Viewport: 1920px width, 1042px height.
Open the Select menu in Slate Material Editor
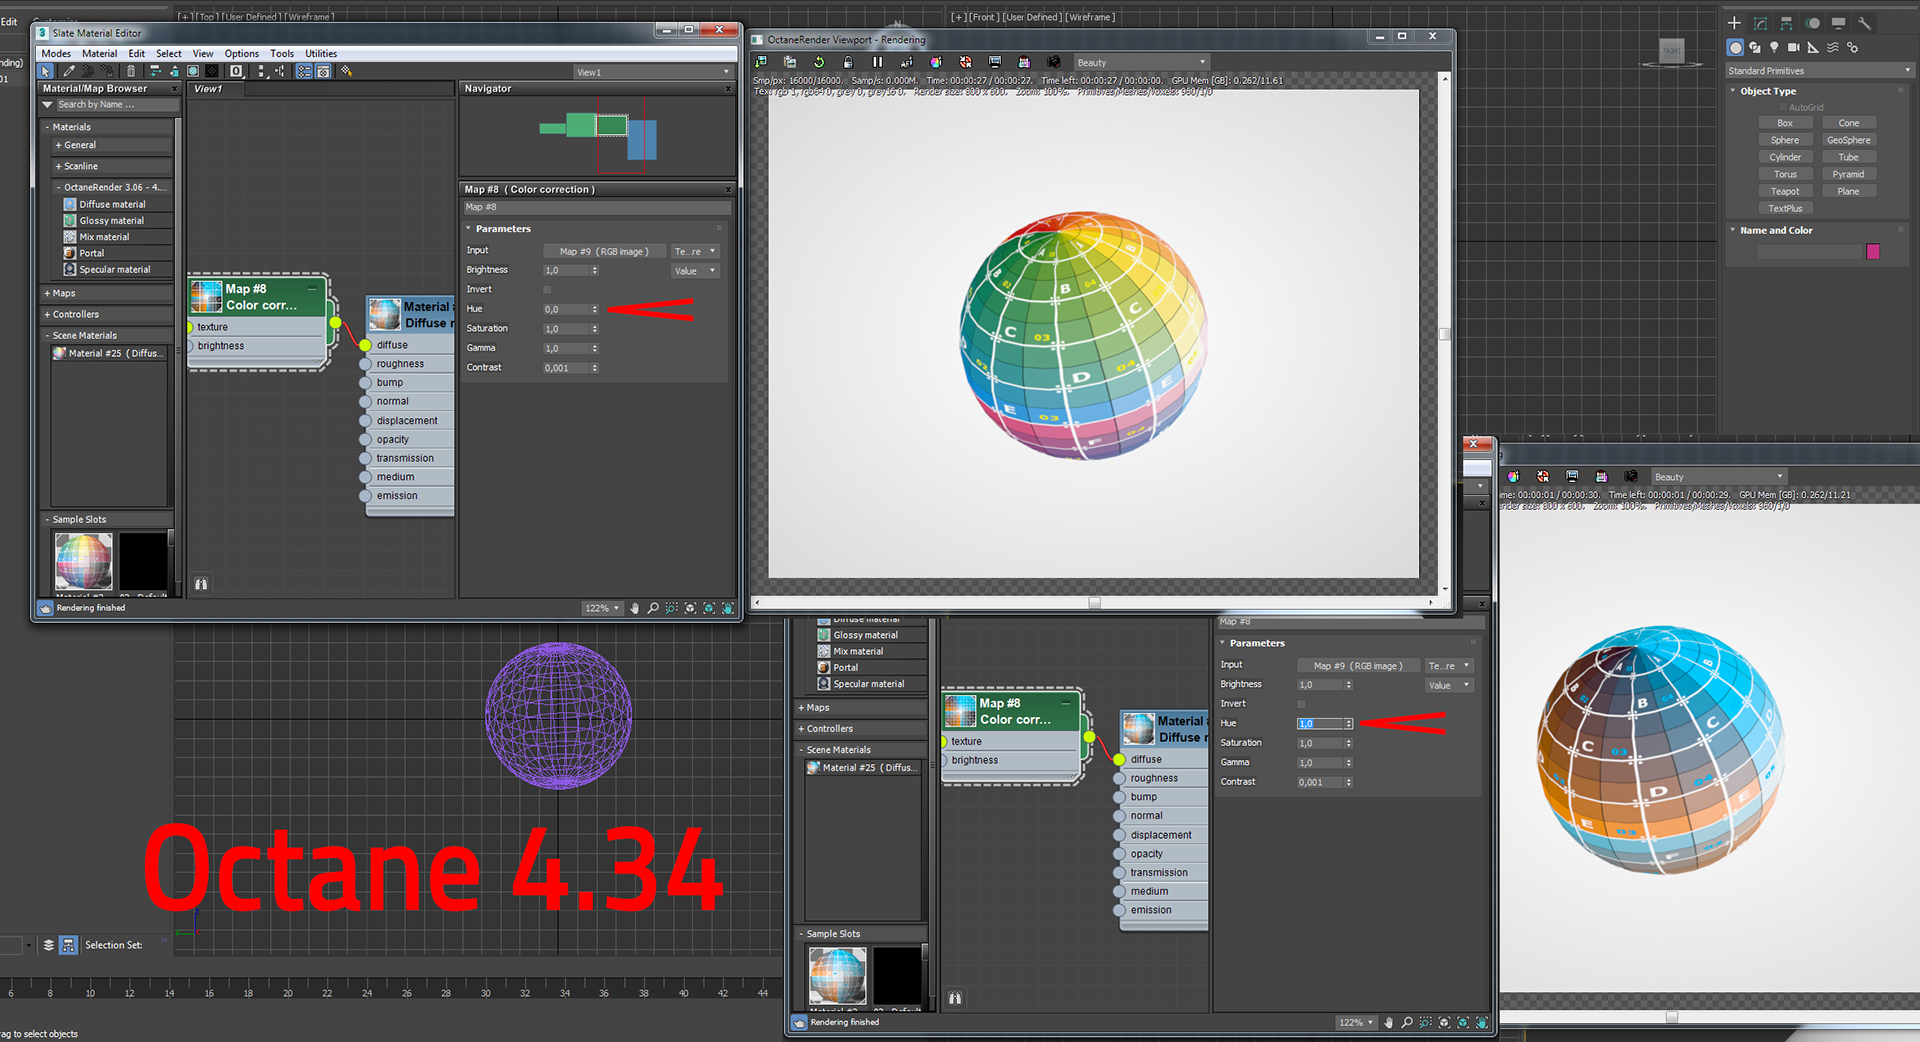point(169,54)
